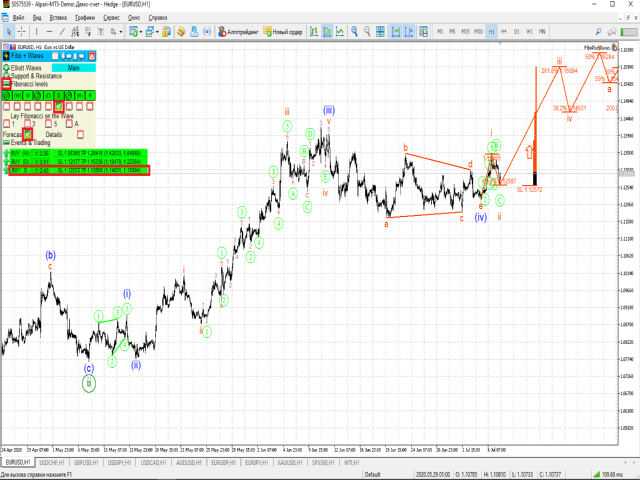Toggle the checked sixth wave-degree checkbox

59,106
